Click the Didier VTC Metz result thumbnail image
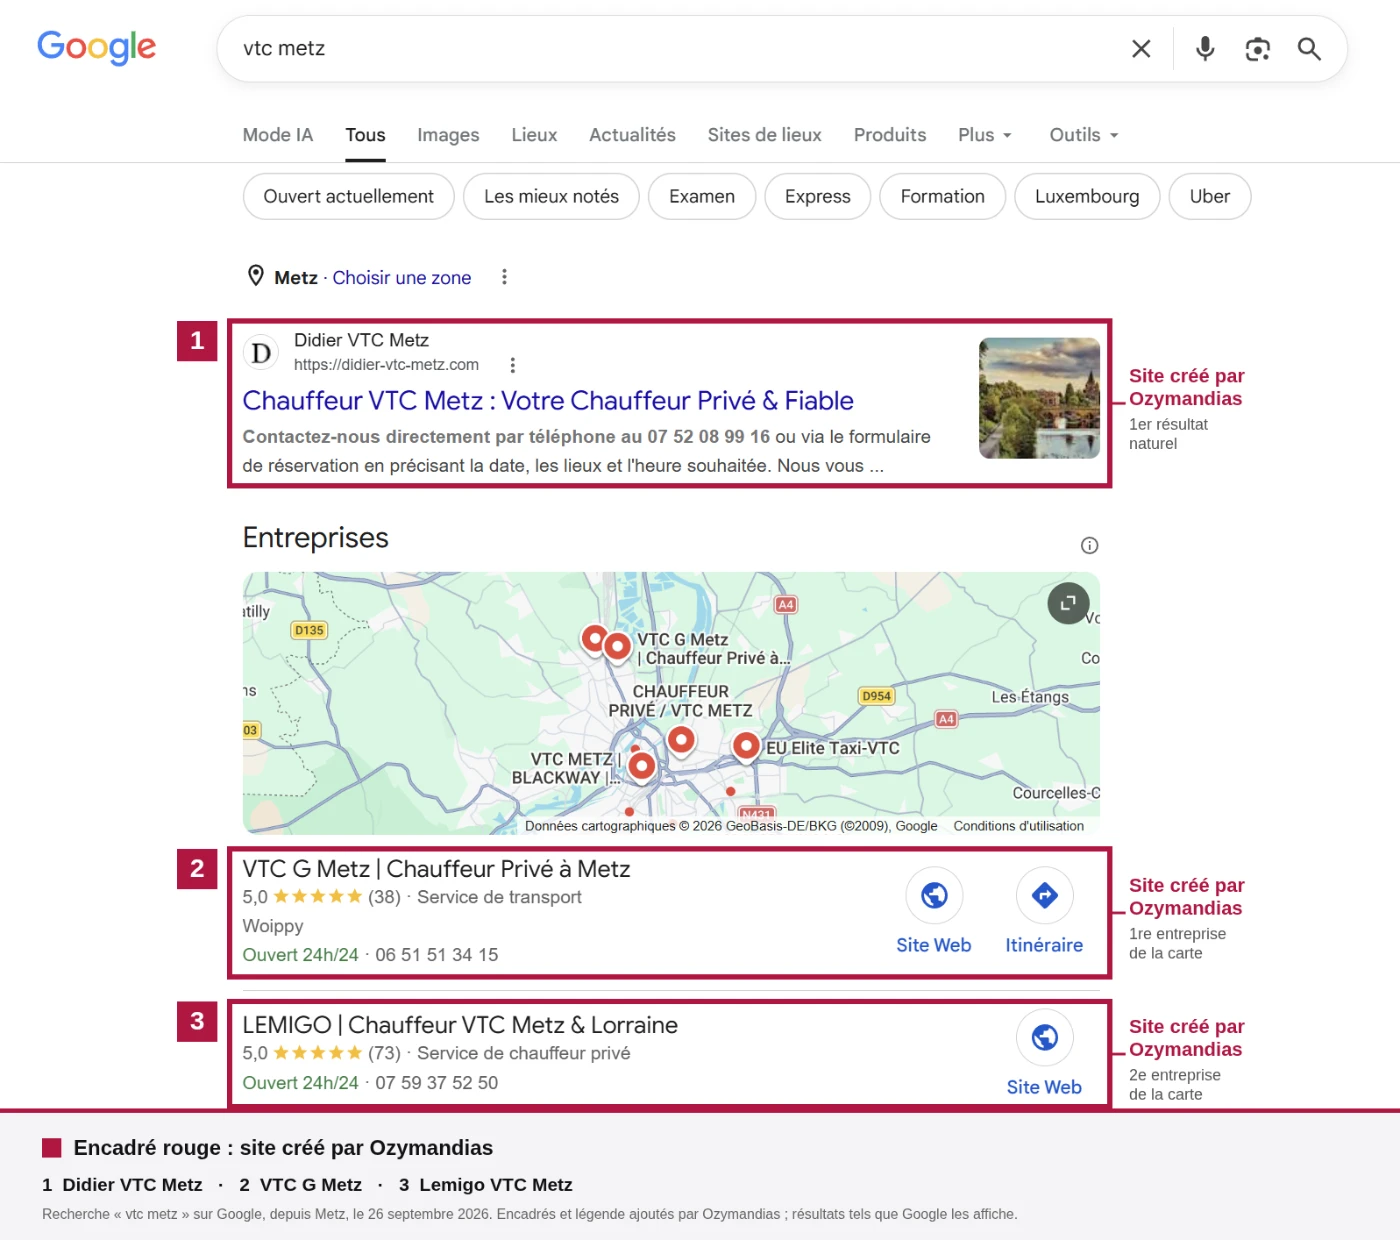Viewport: 1400px width, 1240px height. tap(1039, 398)
